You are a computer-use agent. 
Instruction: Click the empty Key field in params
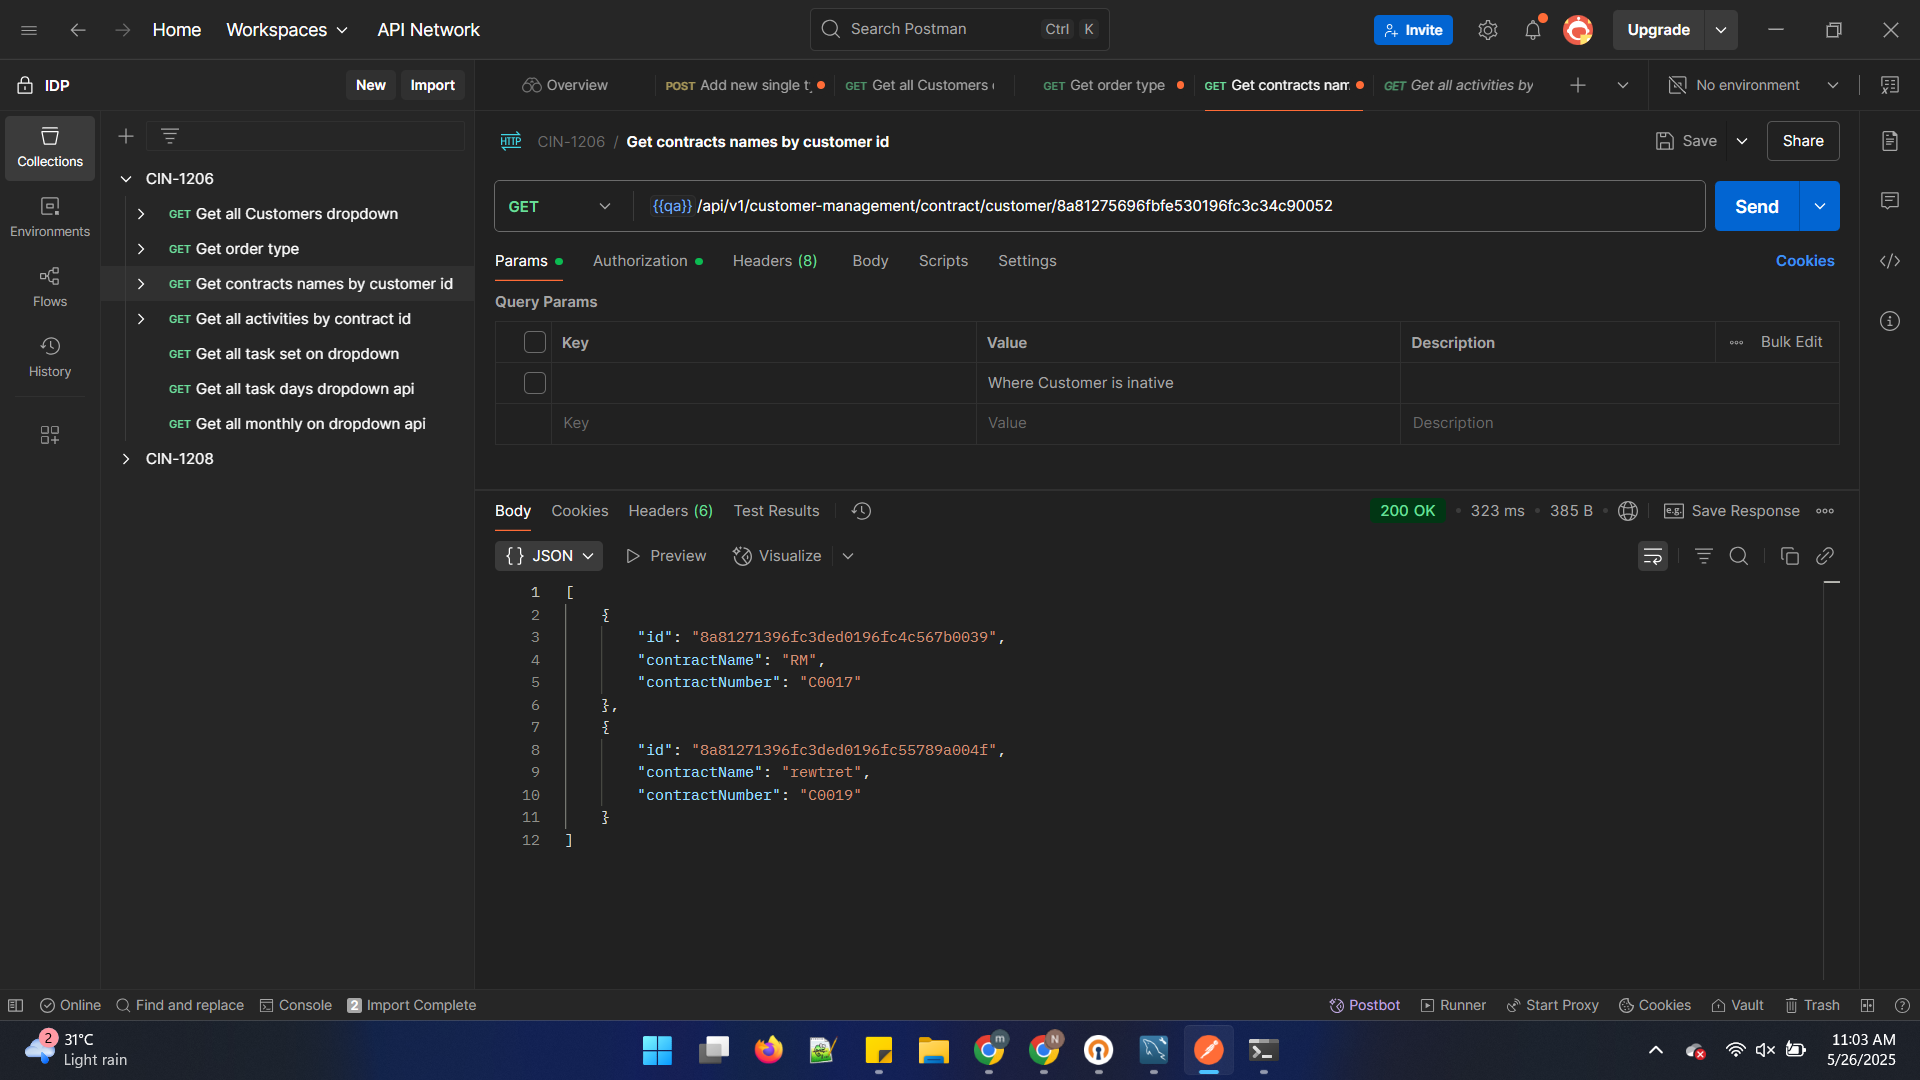(x=763, y=423)
